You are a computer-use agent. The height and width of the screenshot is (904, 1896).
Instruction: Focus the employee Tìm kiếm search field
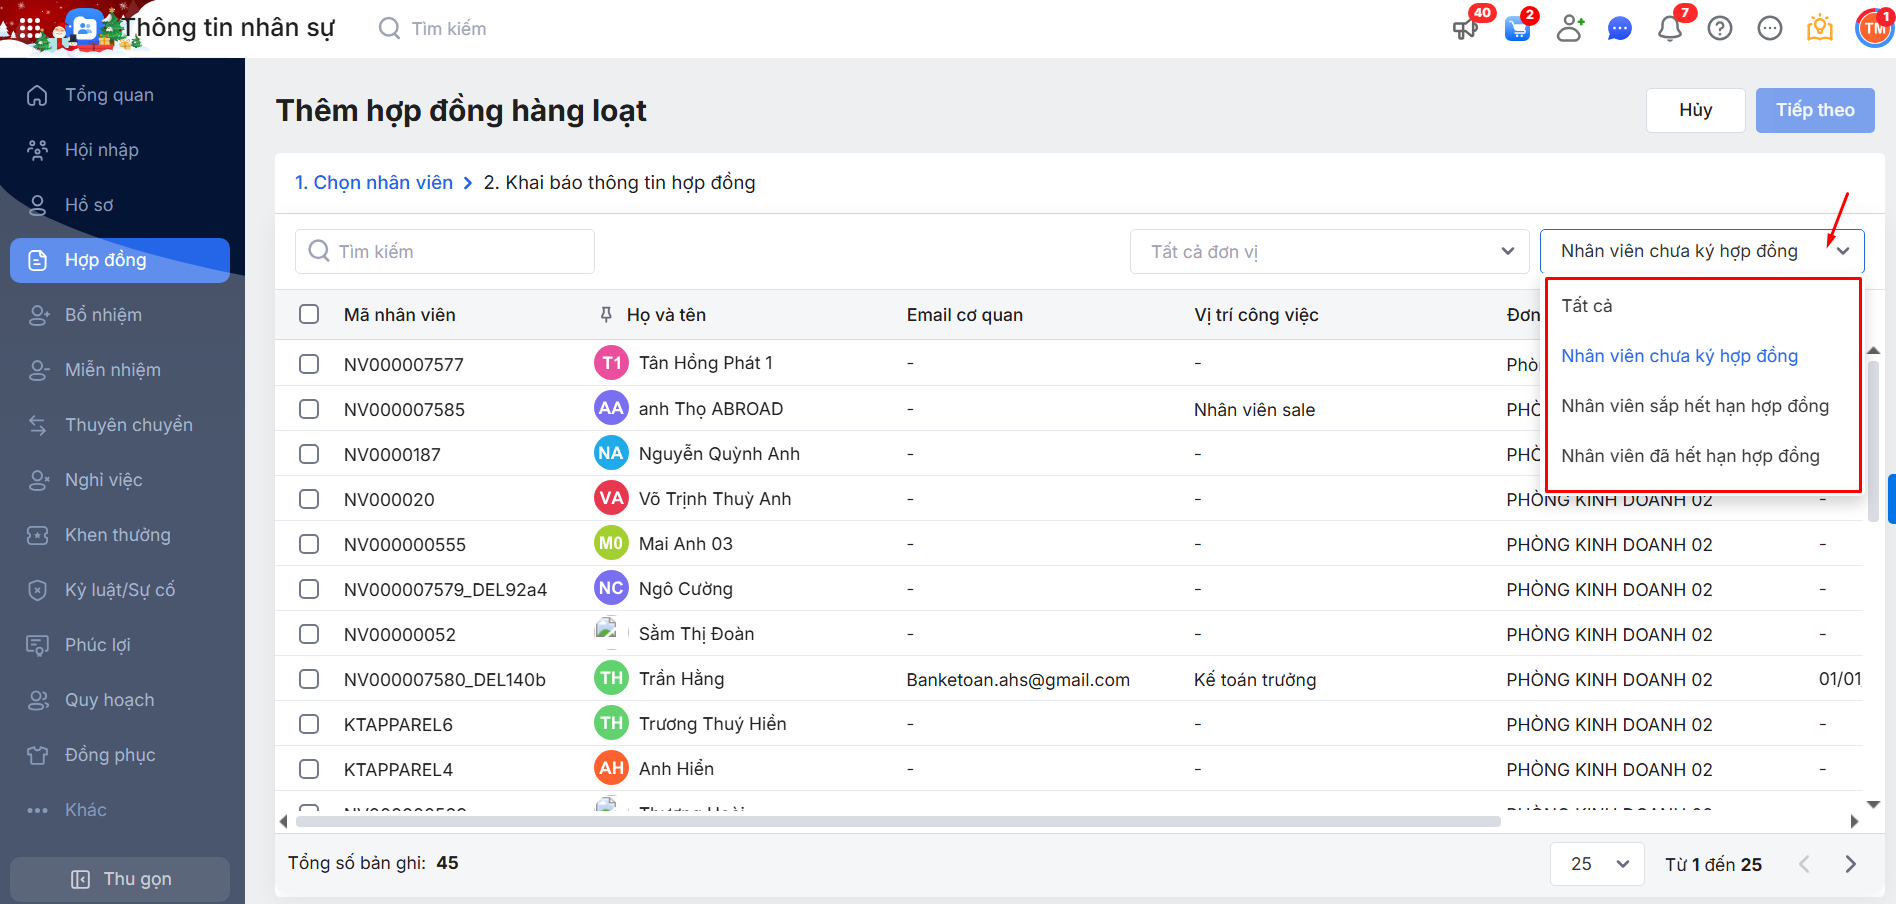tap(445, 252)
